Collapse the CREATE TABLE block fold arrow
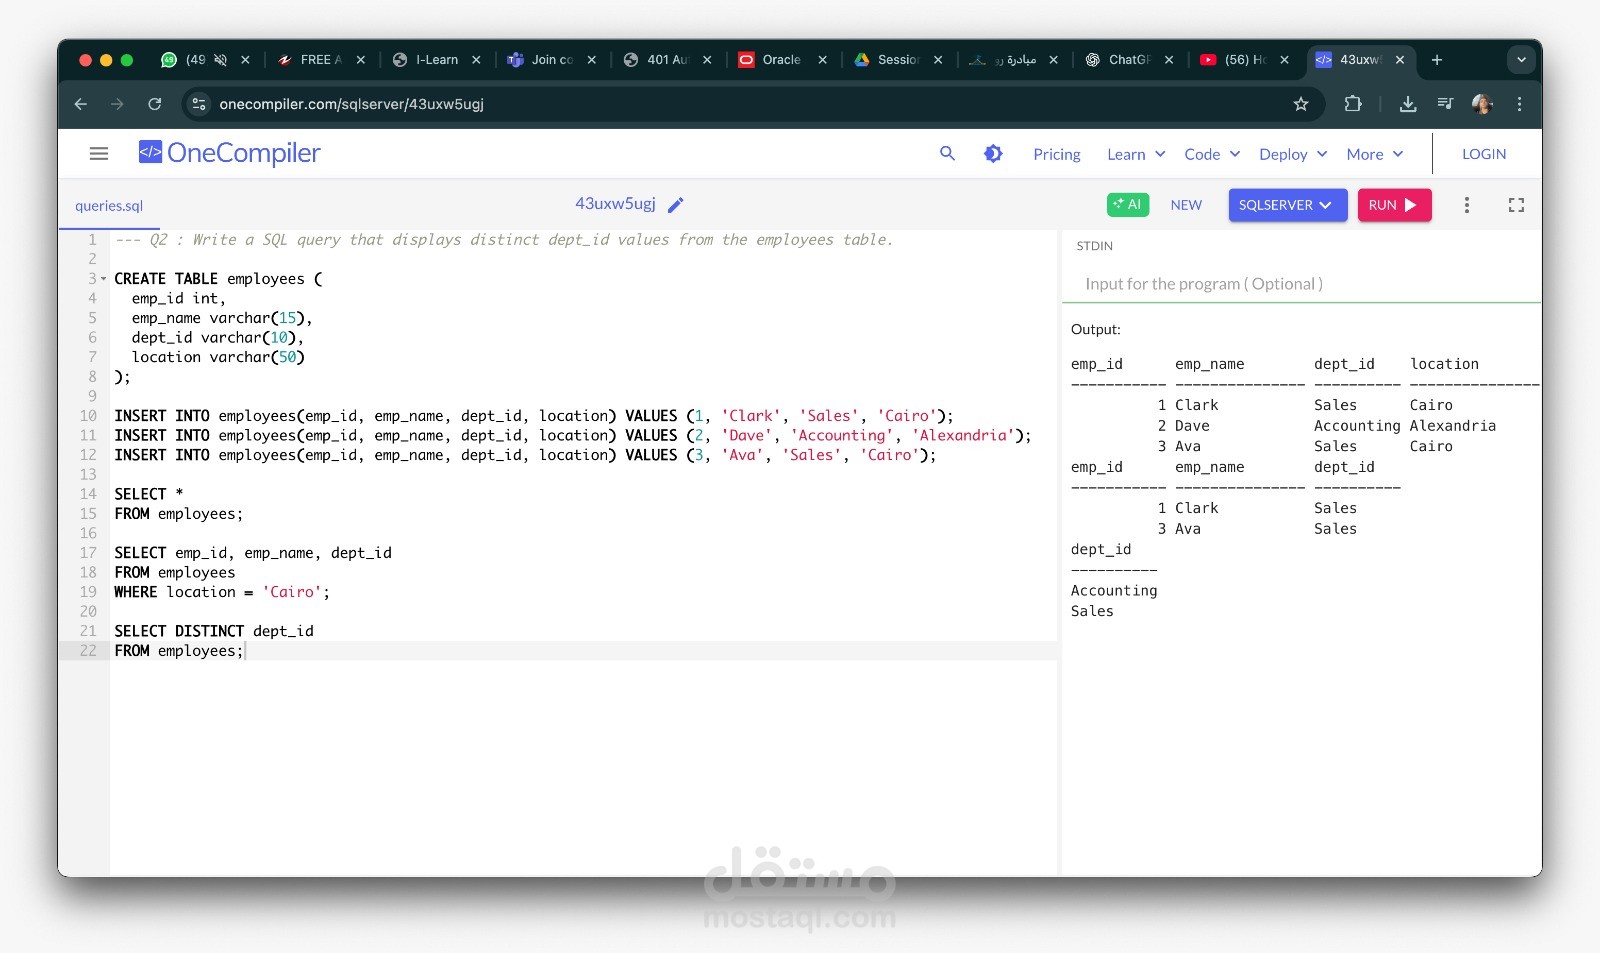The width and height of the screenshot is (1600, 953). 103,279
